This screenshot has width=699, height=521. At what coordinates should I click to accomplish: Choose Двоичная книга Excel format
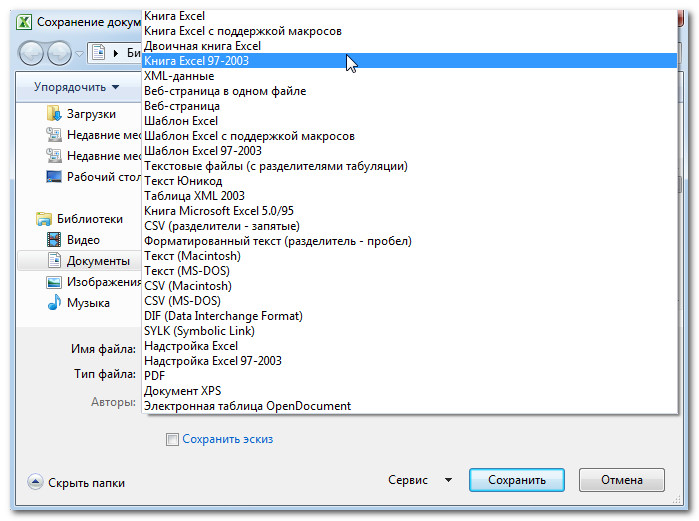click(410, 46)
